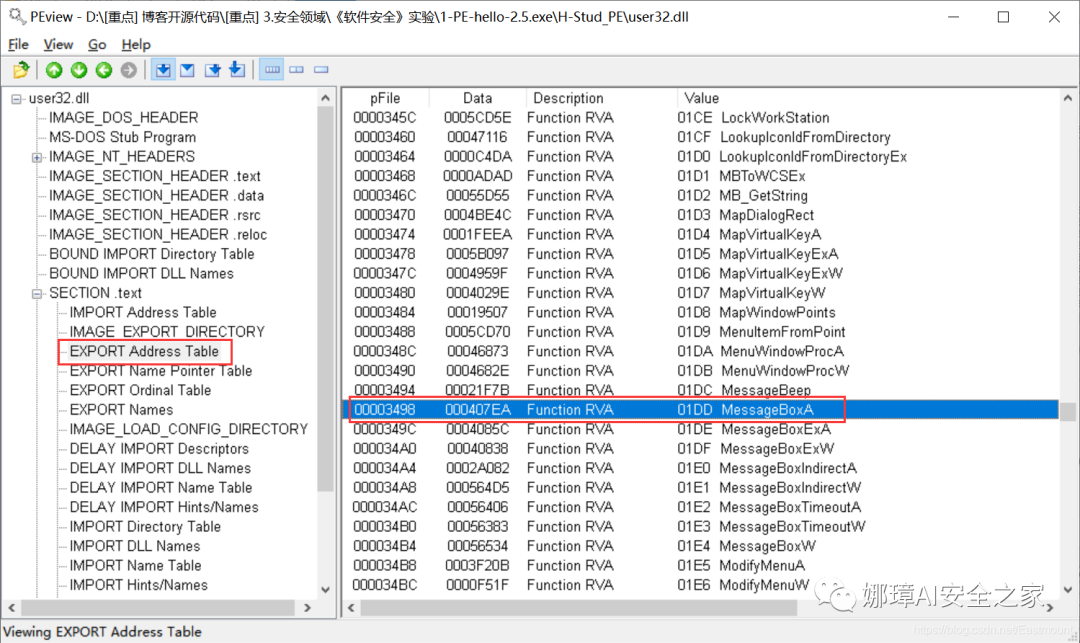This screenshot has width=1080, height=643.
Task: Select BOUND IMPORT Directory Table
Action: [x=152, y=254]
